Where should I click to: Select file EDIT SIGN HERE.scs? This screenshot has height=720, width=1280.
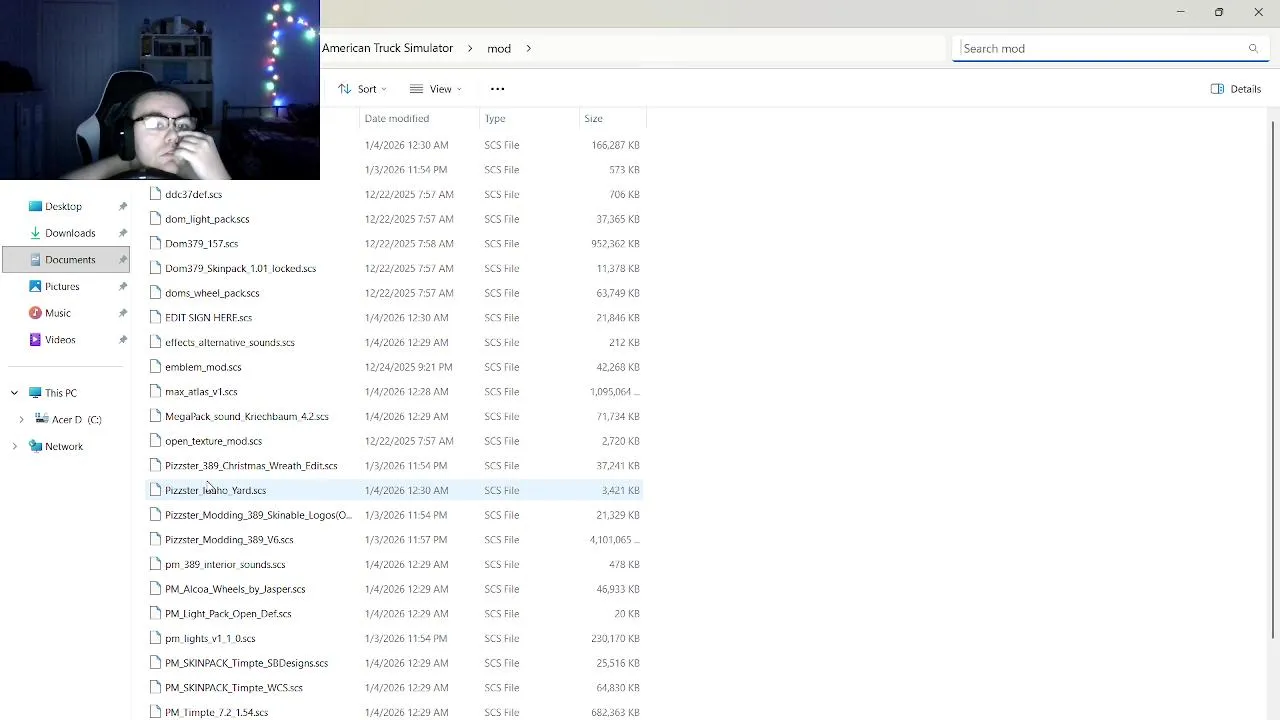208,318
